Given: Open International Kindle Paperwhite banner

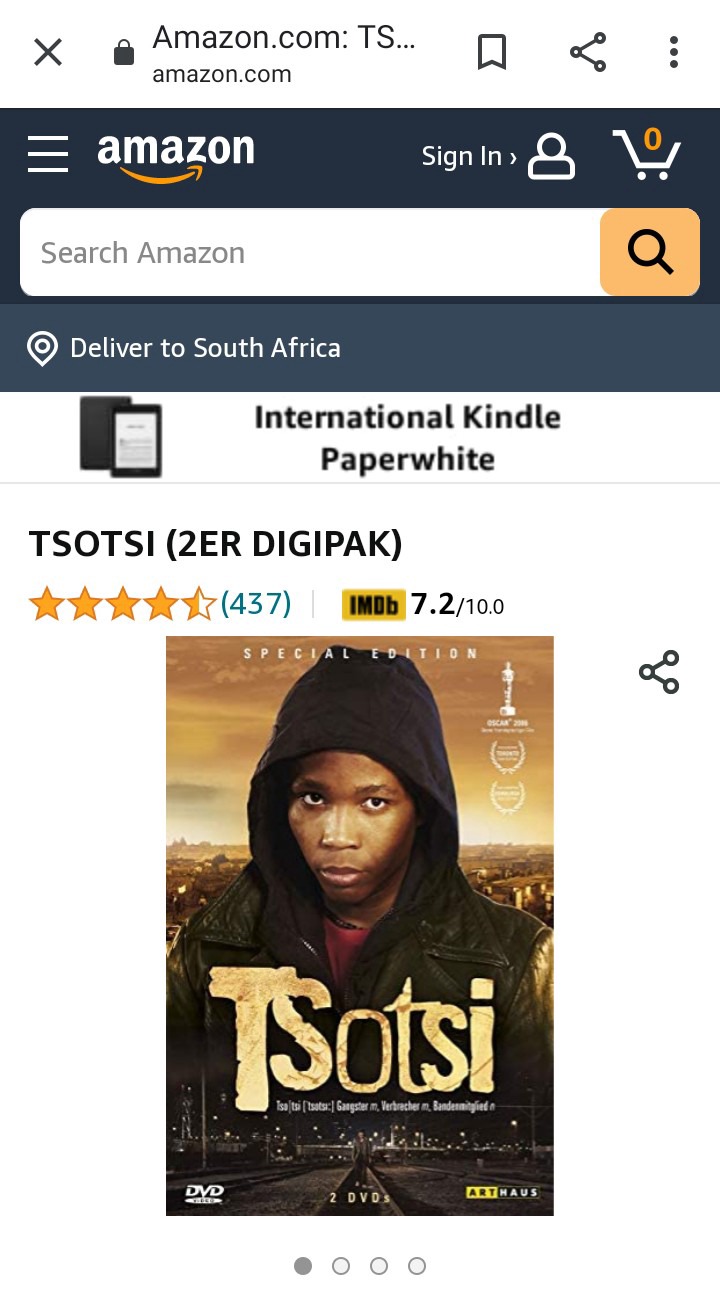Looking at the screenshot, I should click(360, 437).
